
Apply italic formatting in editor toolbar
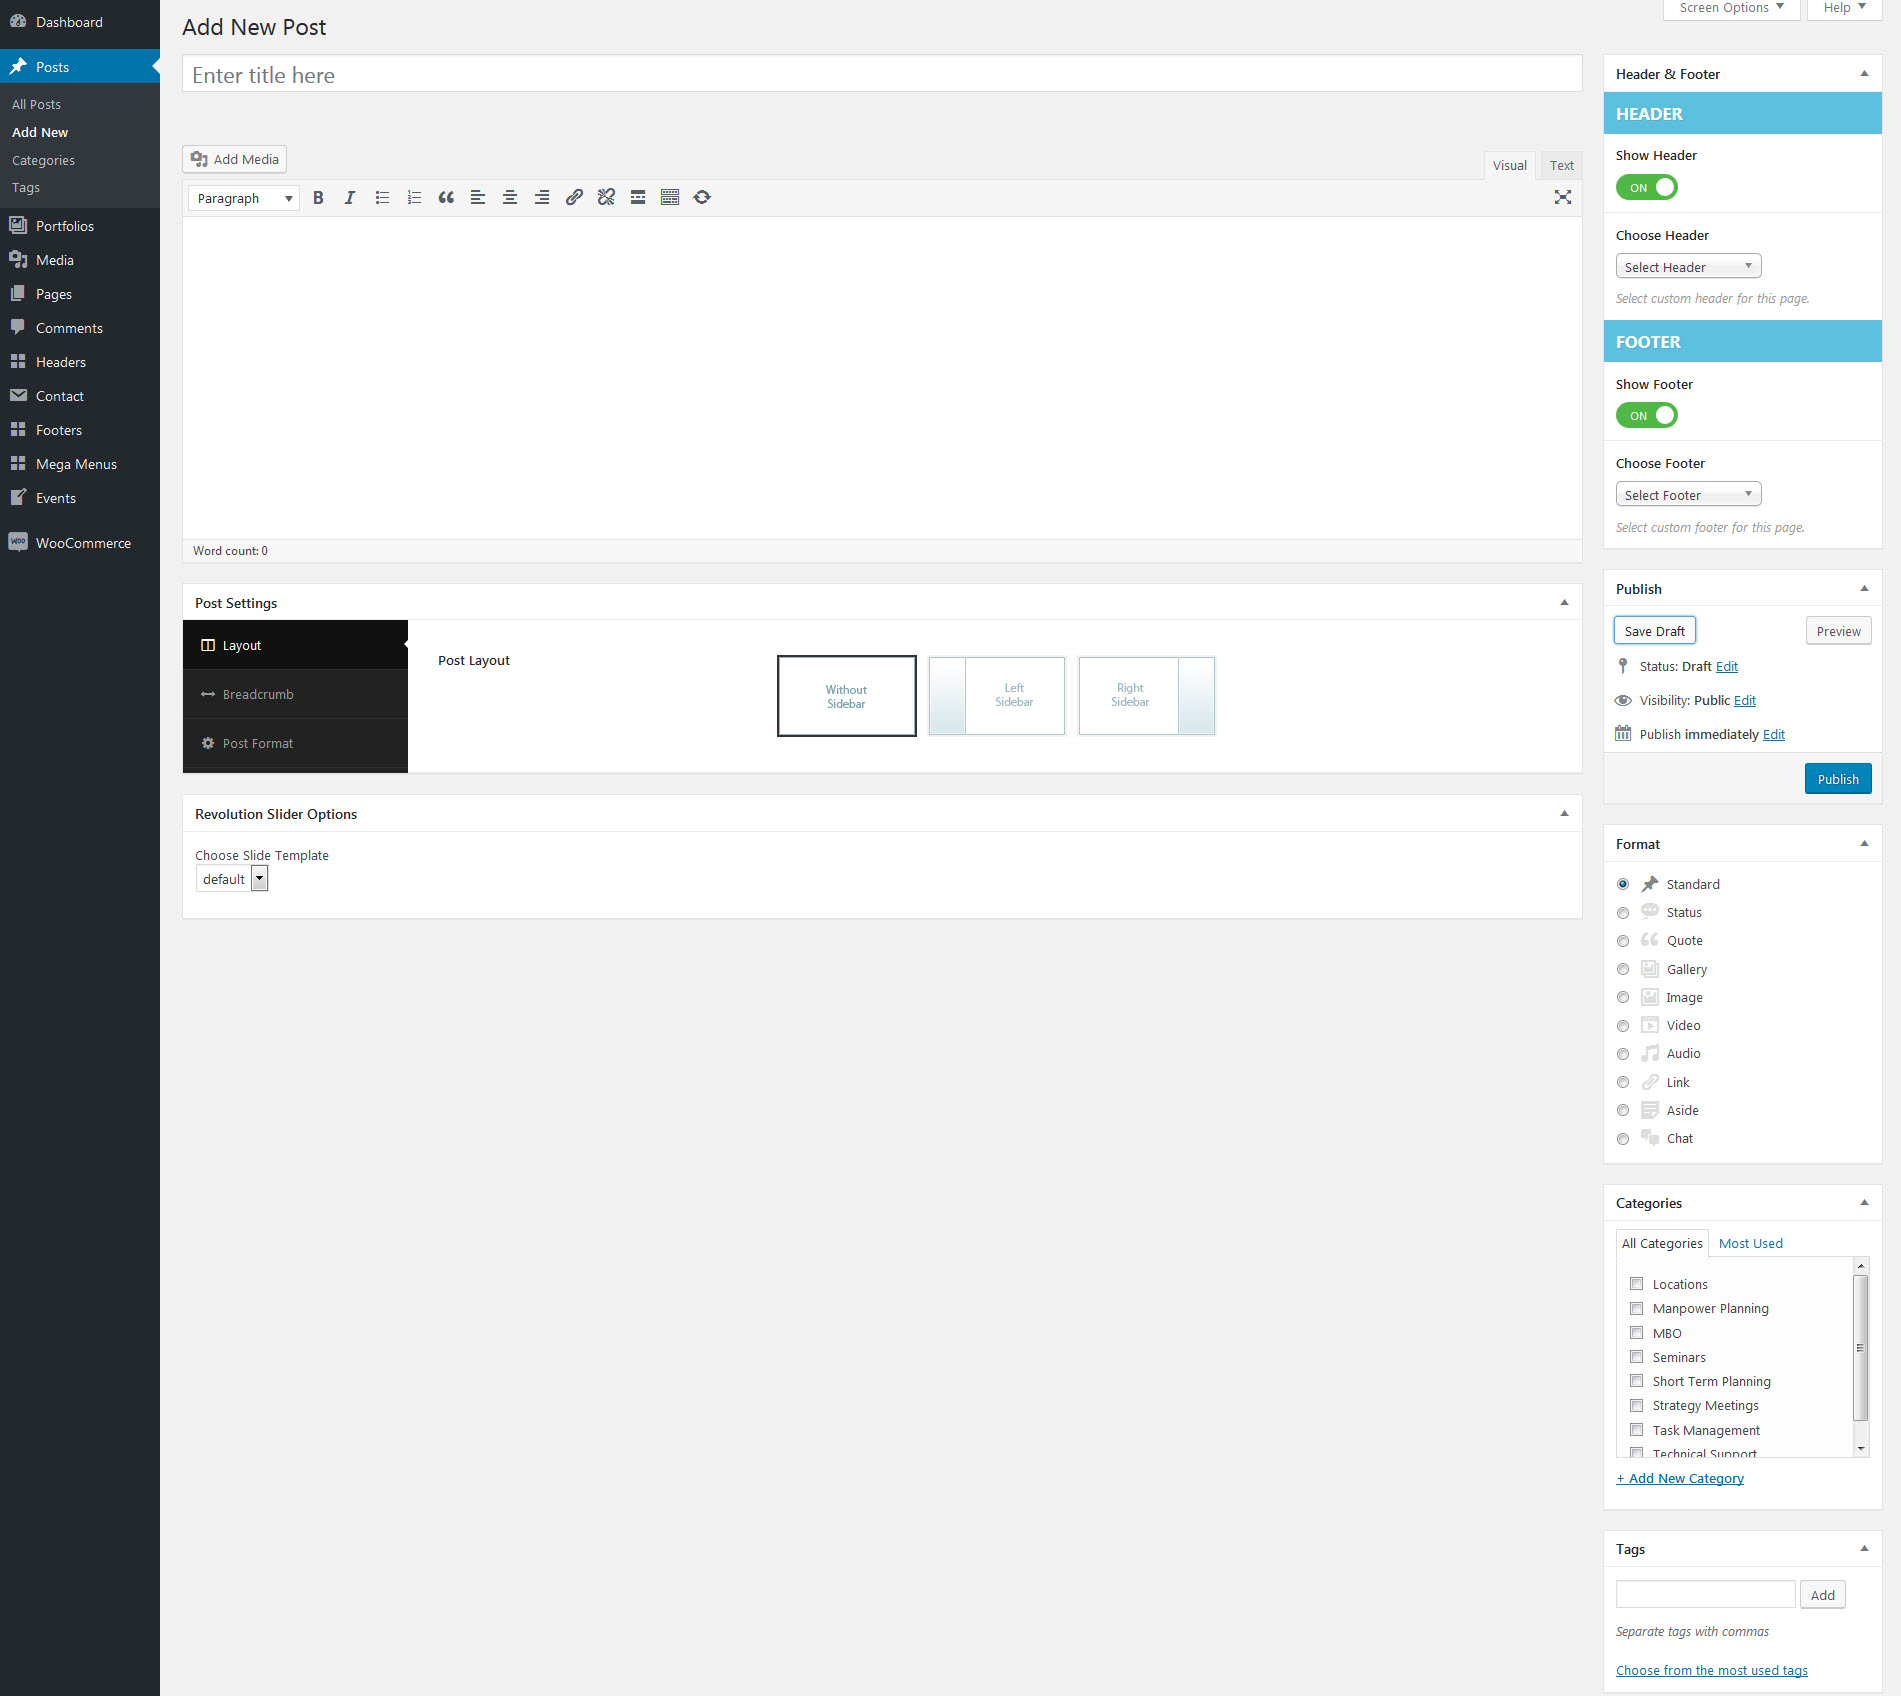tap(349, 197)
